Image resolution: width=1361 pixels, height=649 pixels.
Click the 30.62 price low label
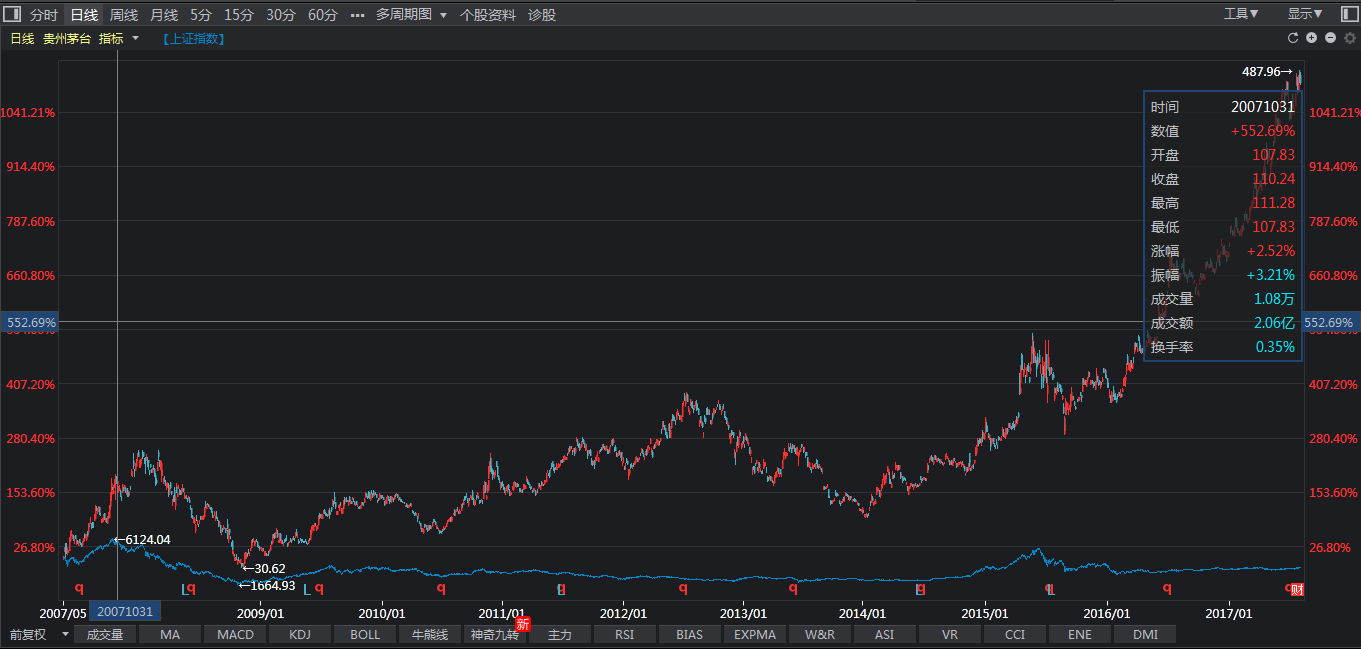(264, 568)
